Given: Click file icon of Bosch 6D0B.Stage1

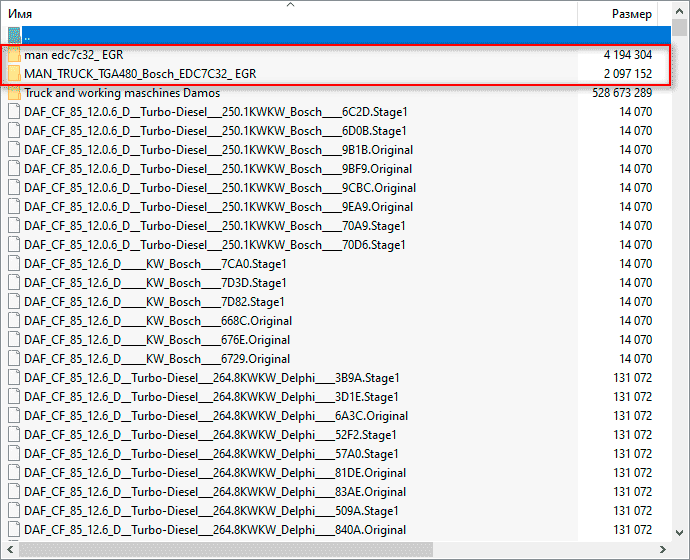Looking at the screenshot, I should tap(14, 131).
